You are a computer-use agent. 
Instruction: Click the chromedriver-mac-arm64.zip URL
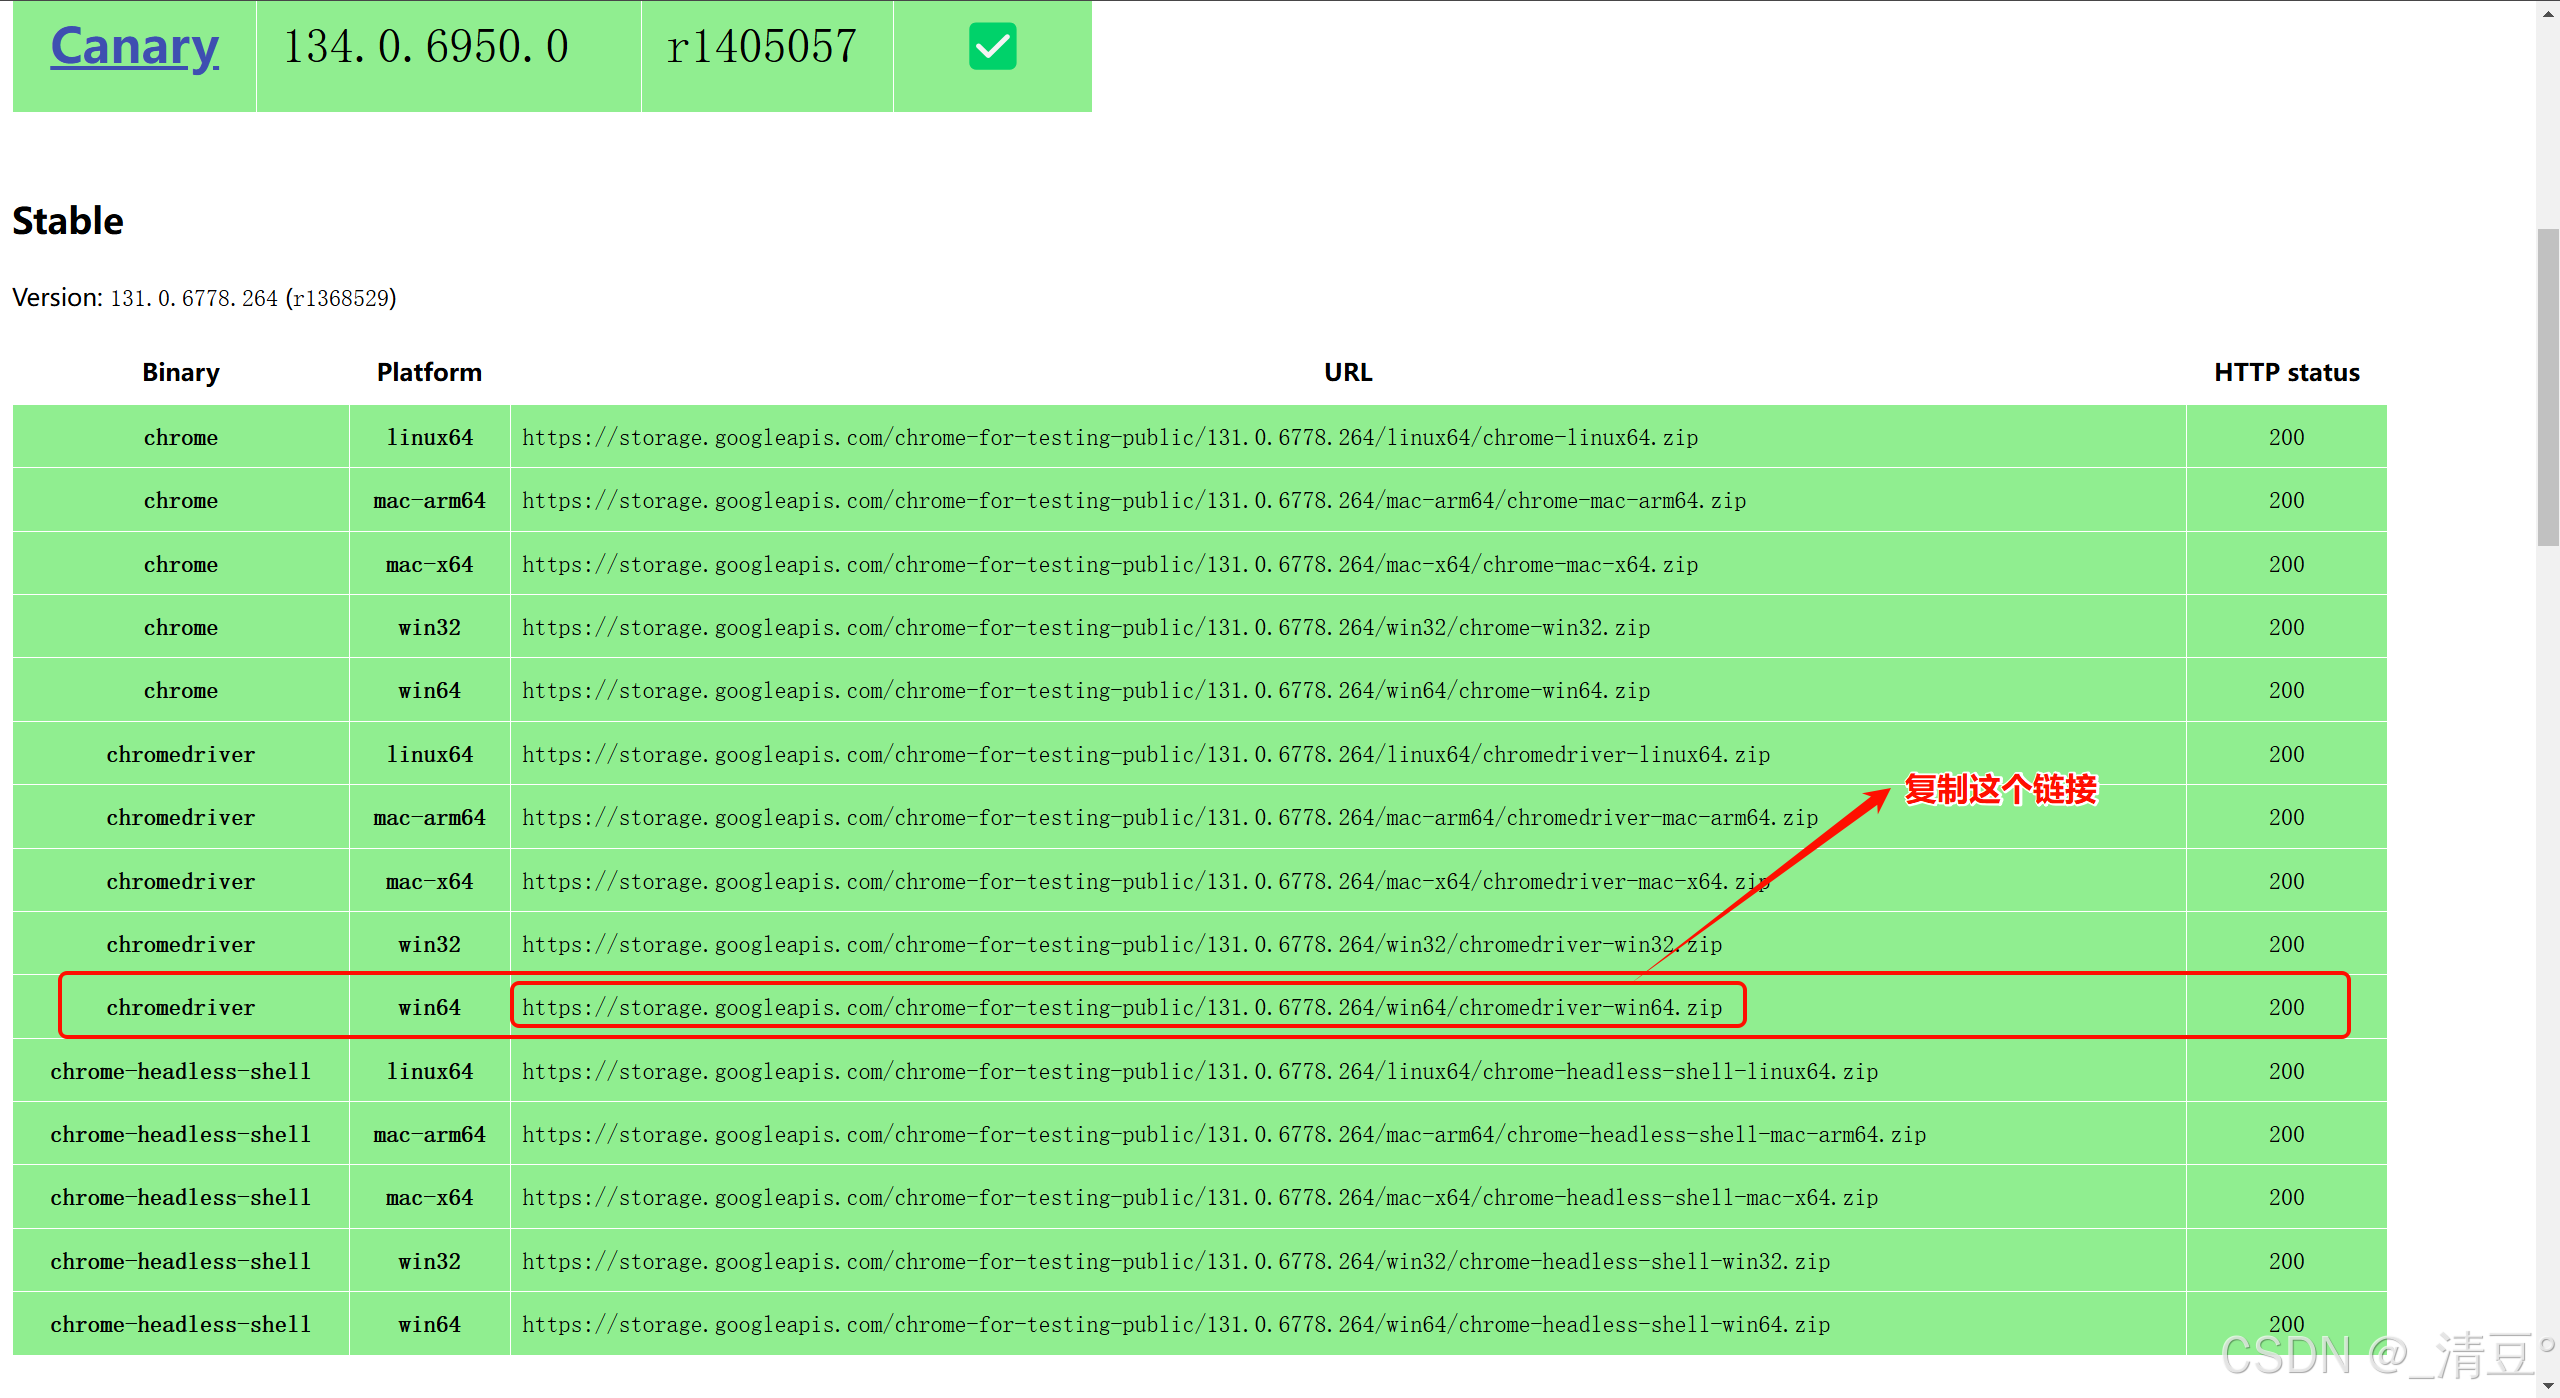tap(1170, 818)
